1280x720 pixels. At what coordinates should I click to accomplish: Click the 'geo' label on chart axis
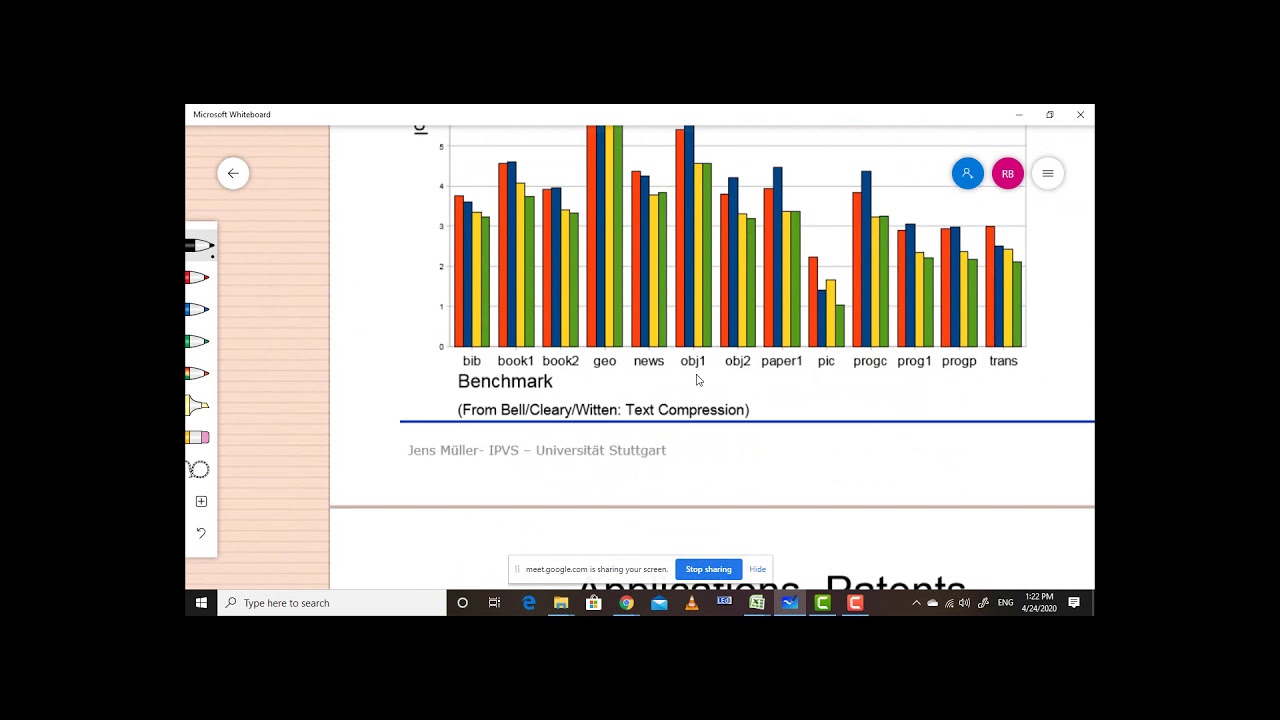point(604,361)
